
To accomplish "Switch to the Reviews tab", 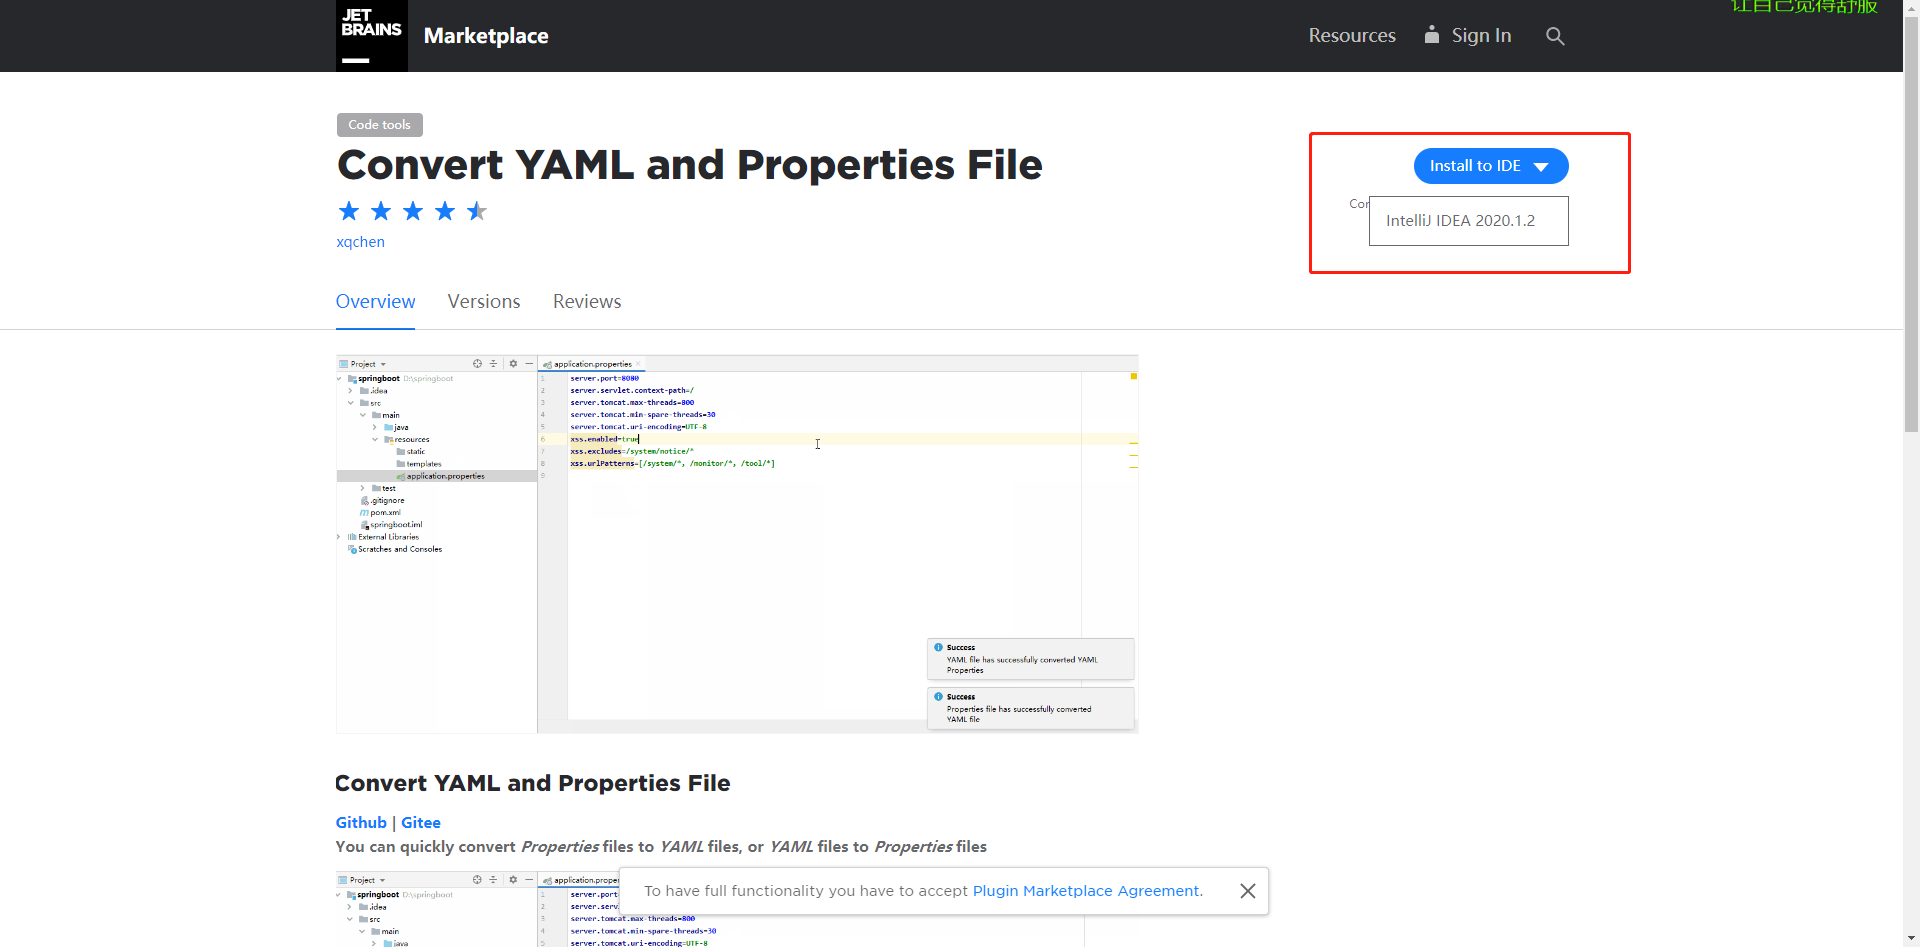I will click(x=587, y=301).
